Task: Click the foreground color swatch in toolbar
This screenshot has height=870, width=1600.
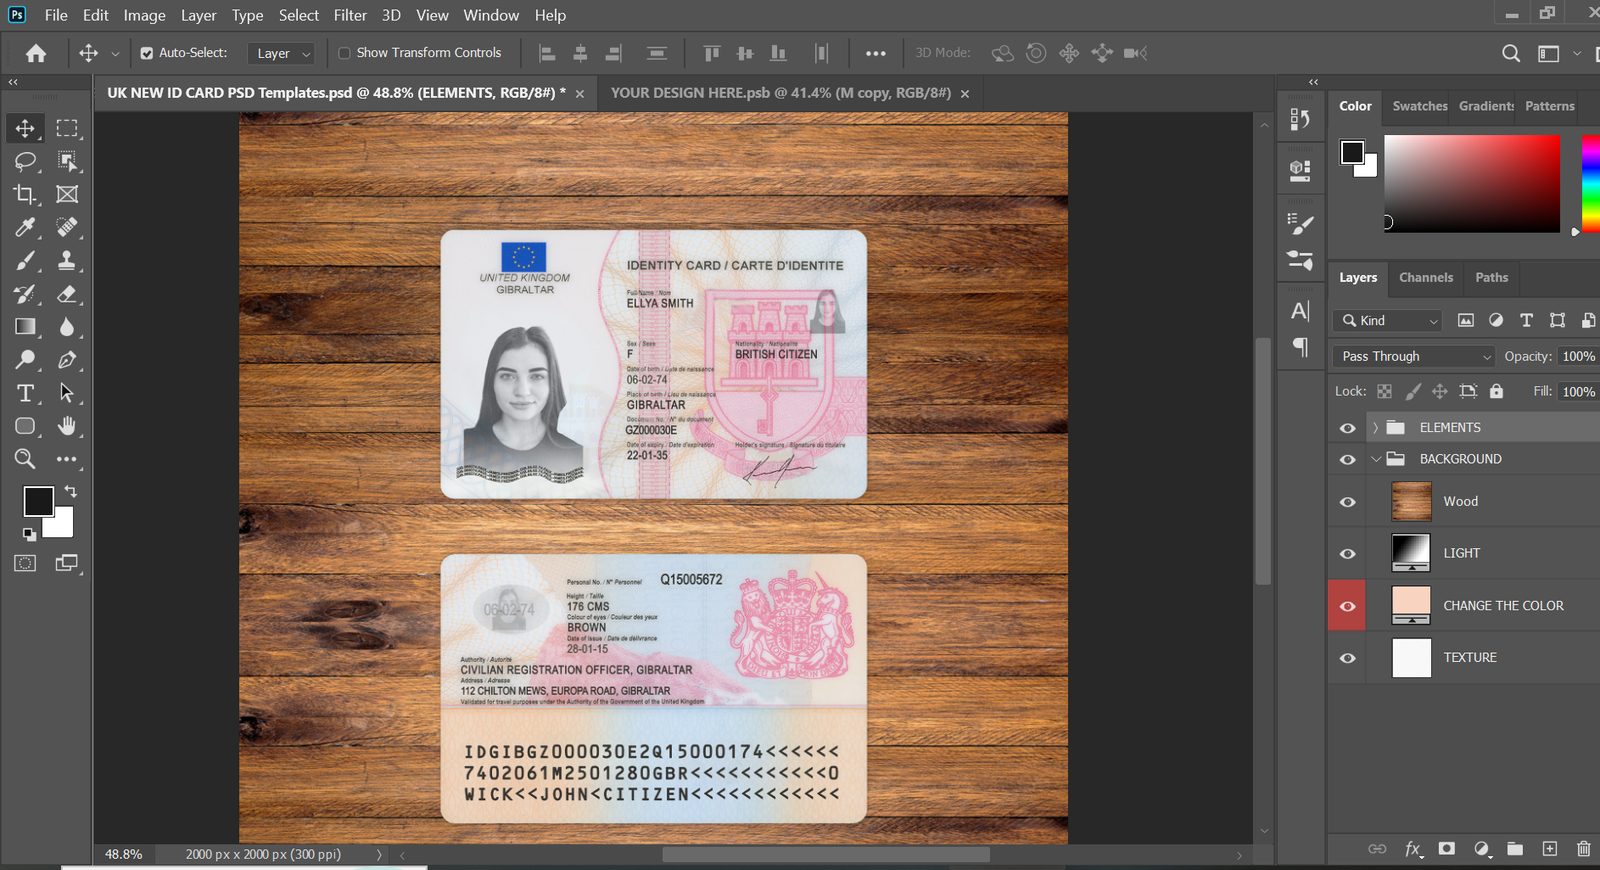Action: coord(38,501)
